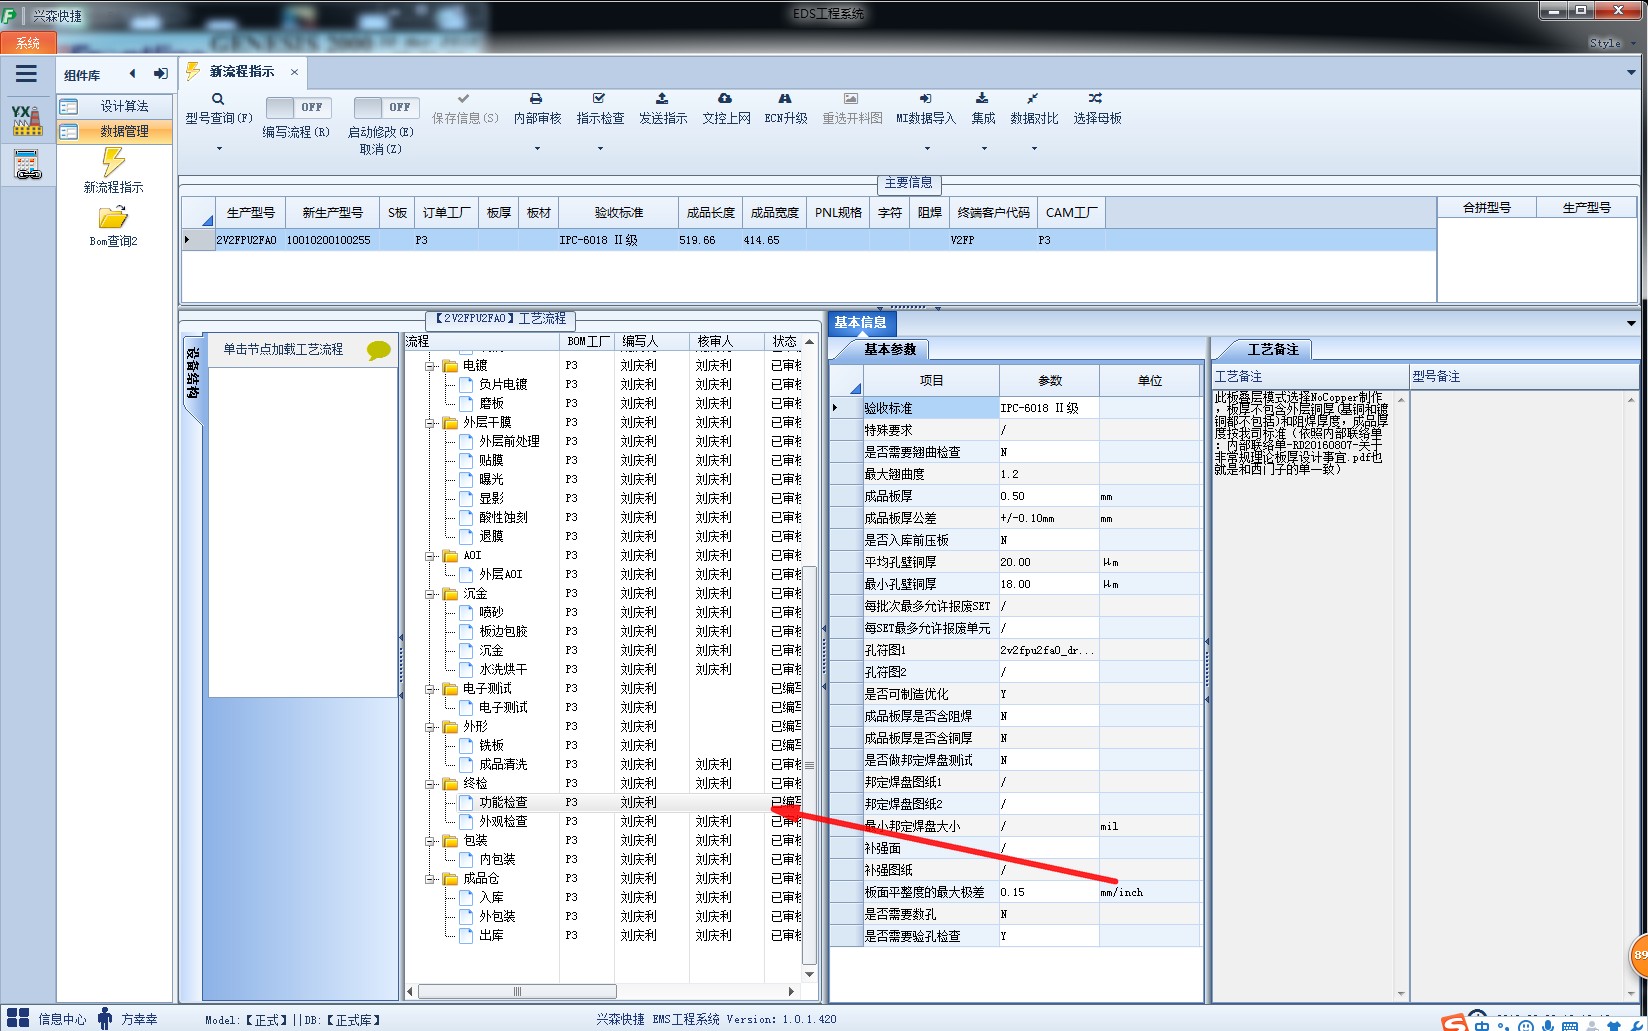The image size is (1648, 1031).
Task: Select 基本参数 tab
Action: 890,349
